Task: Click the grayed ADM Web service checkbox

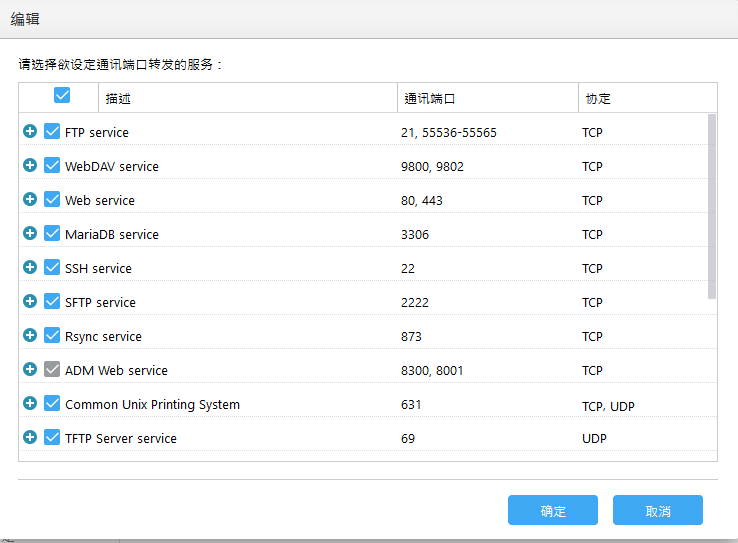Action: click(52, 369)
